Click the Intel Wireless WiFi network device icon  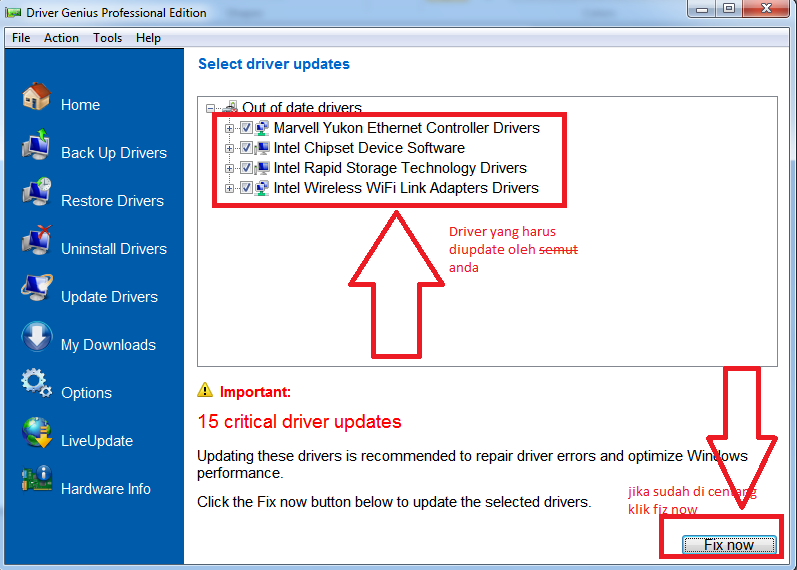[262, 188]
